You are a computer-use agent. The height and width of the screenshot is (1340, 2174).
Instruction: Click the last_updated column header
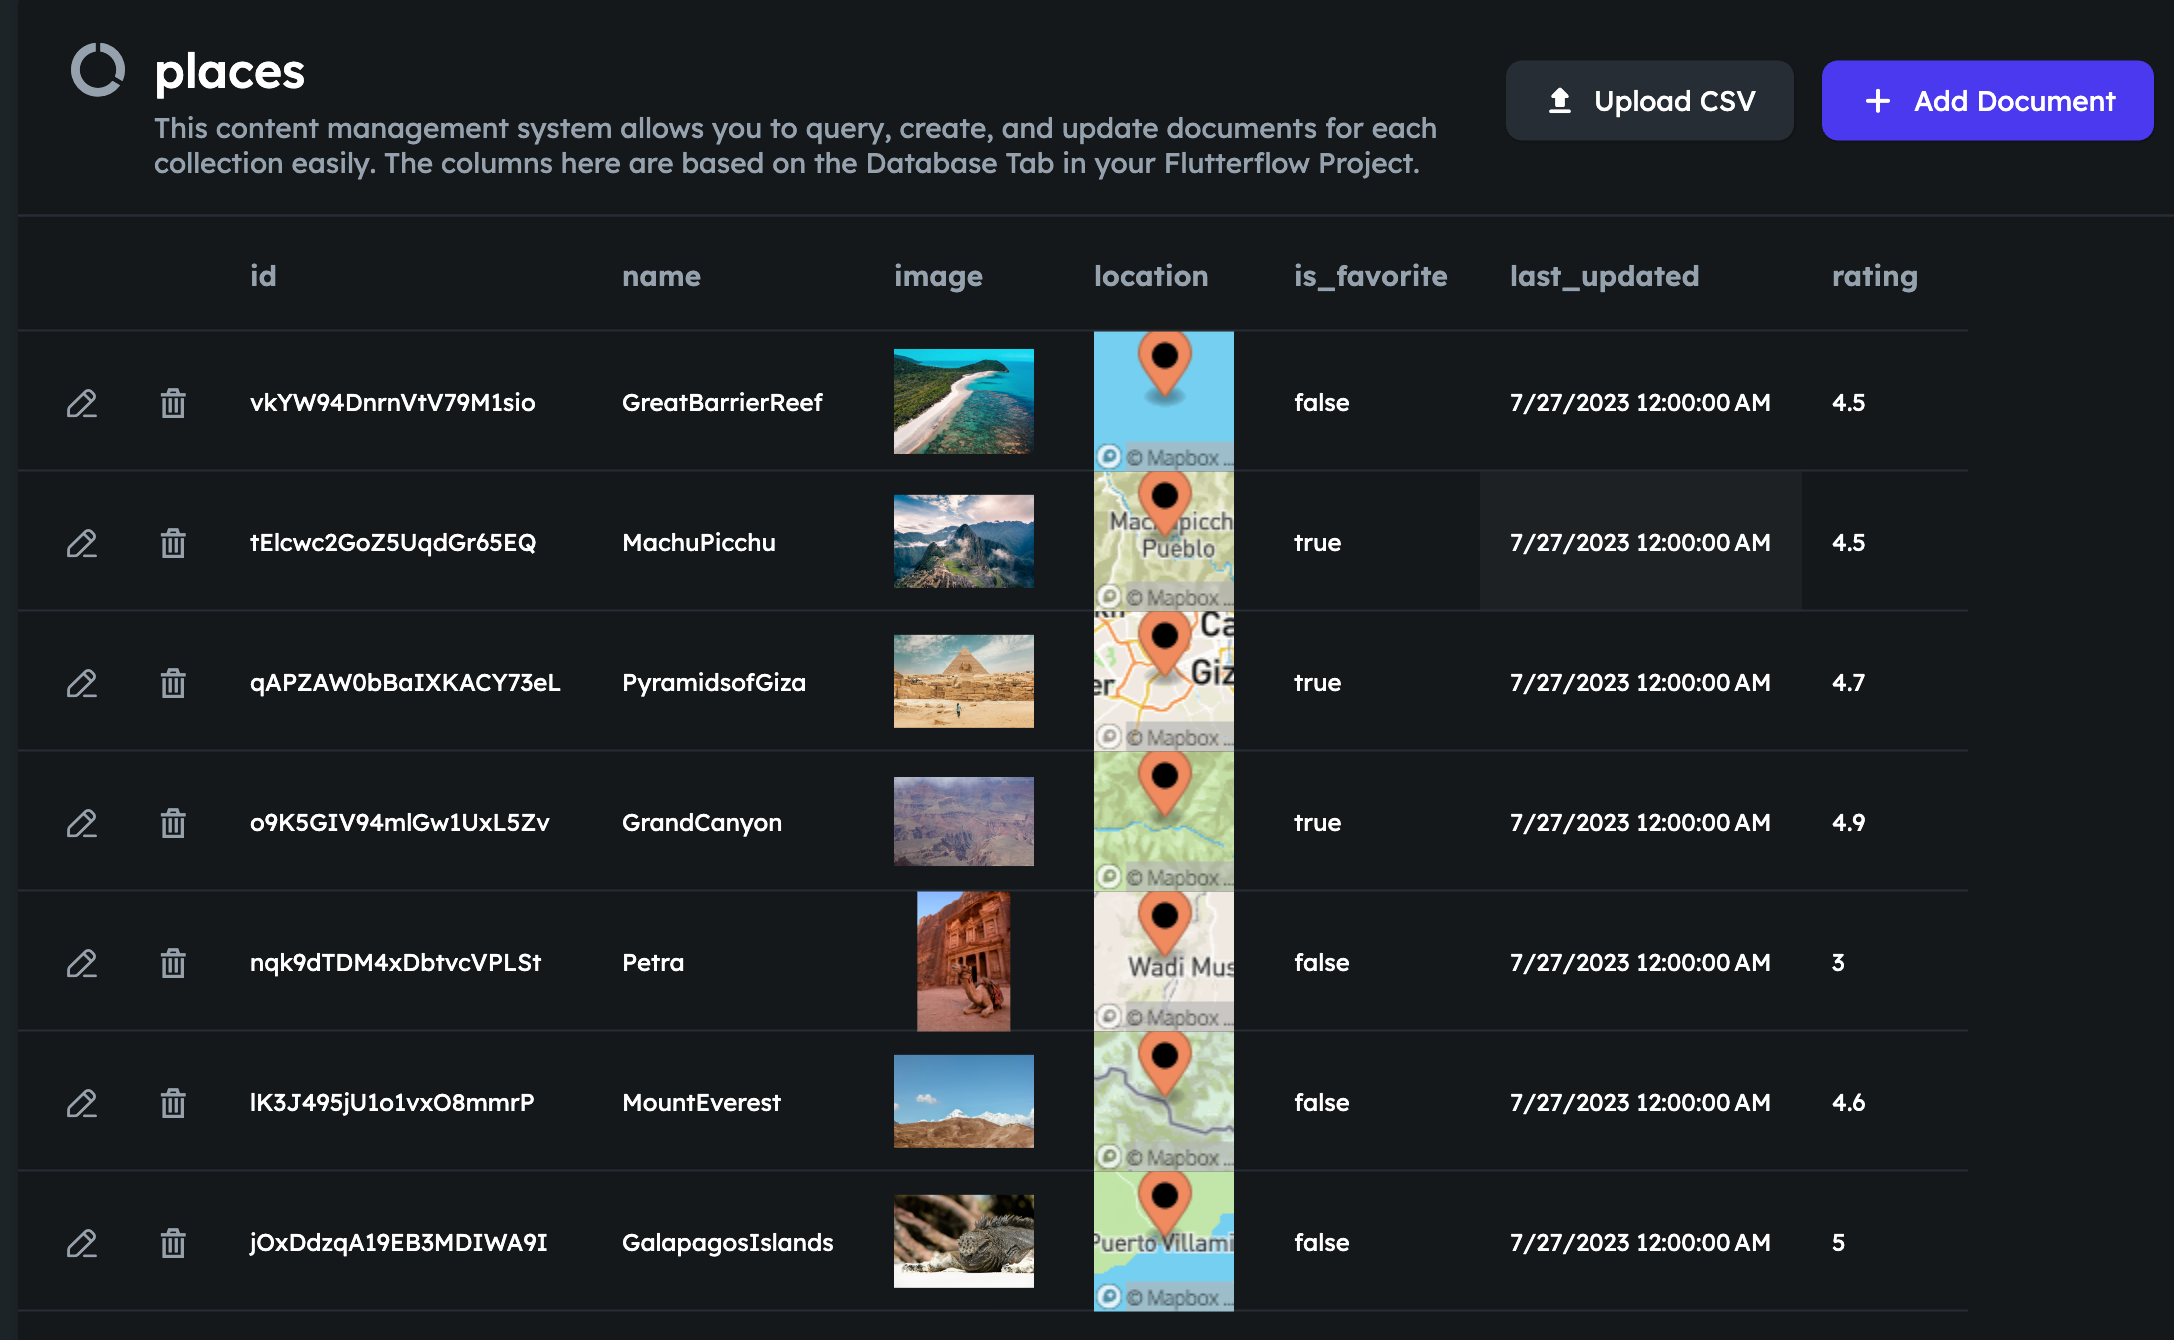tap(1604, 276)
